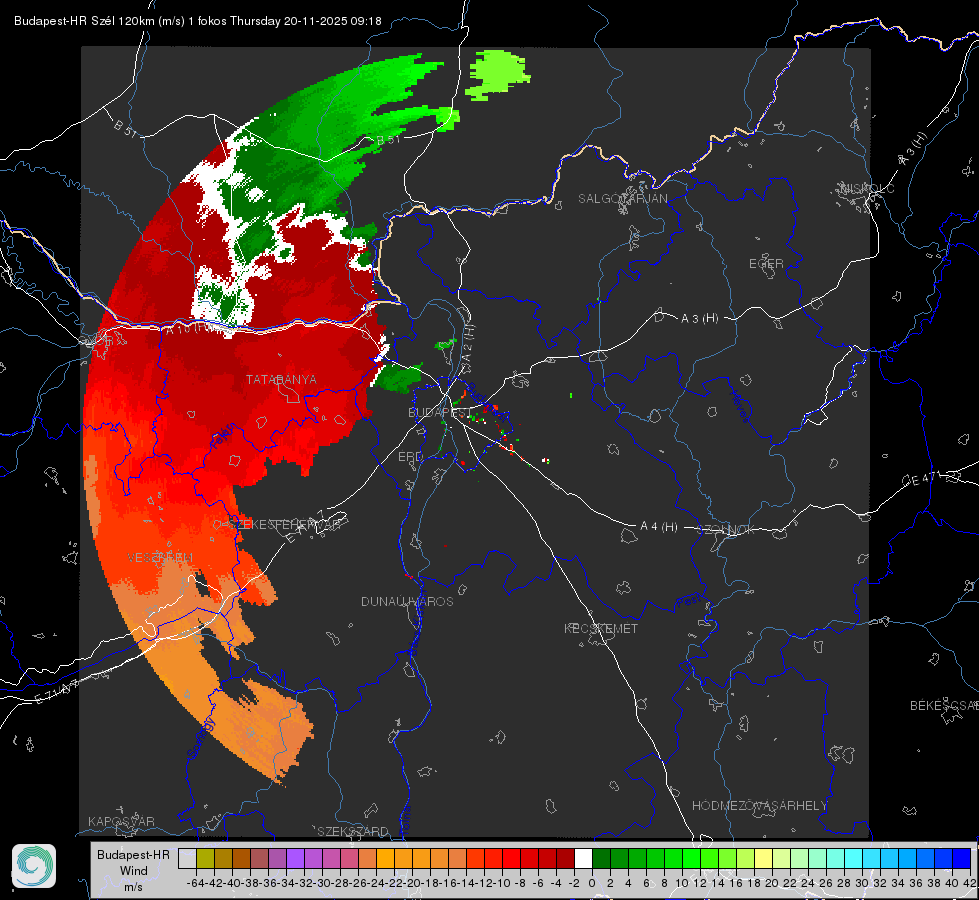This screenshot has height=900, width=979.
Task: Click the HÓDMEZŐVÁSÁRHELY city label
Action: click(759, 806)
